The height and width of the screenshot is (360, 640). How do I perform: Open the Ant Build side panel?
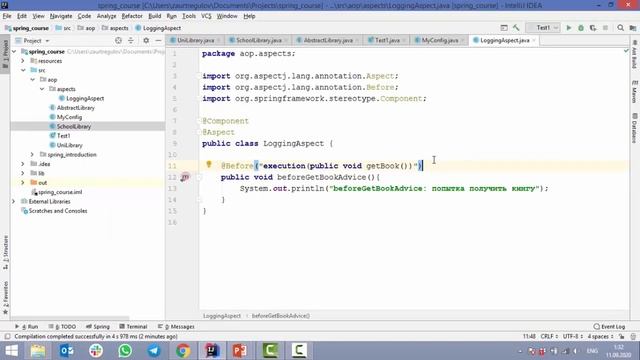634,54
